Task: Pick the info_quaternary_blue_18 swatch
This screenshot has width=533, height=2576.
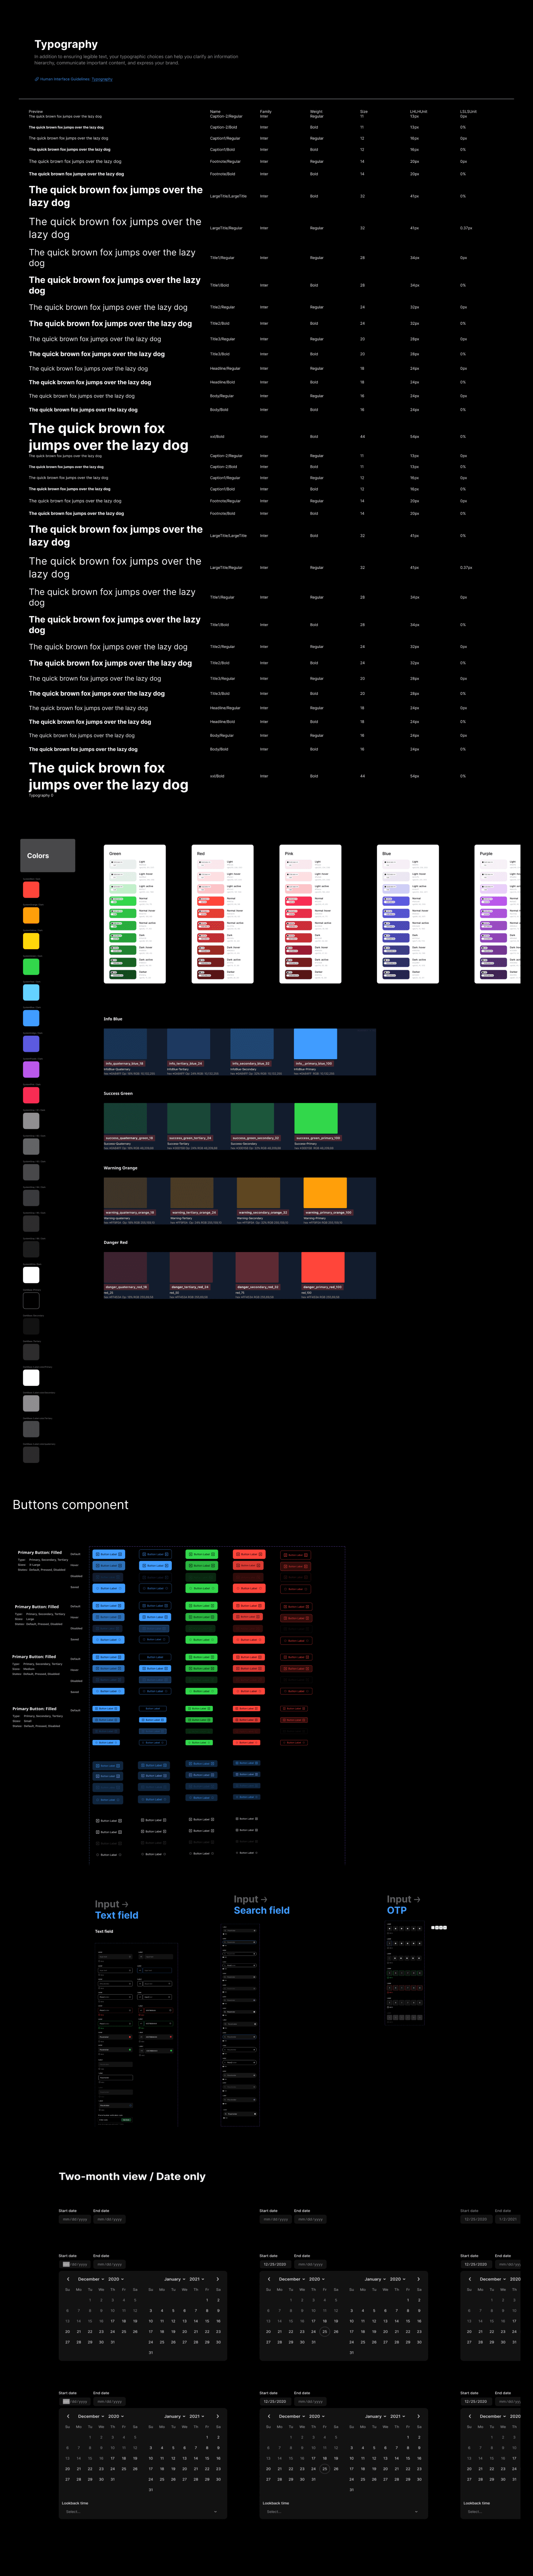Action: coord(125,1044)
